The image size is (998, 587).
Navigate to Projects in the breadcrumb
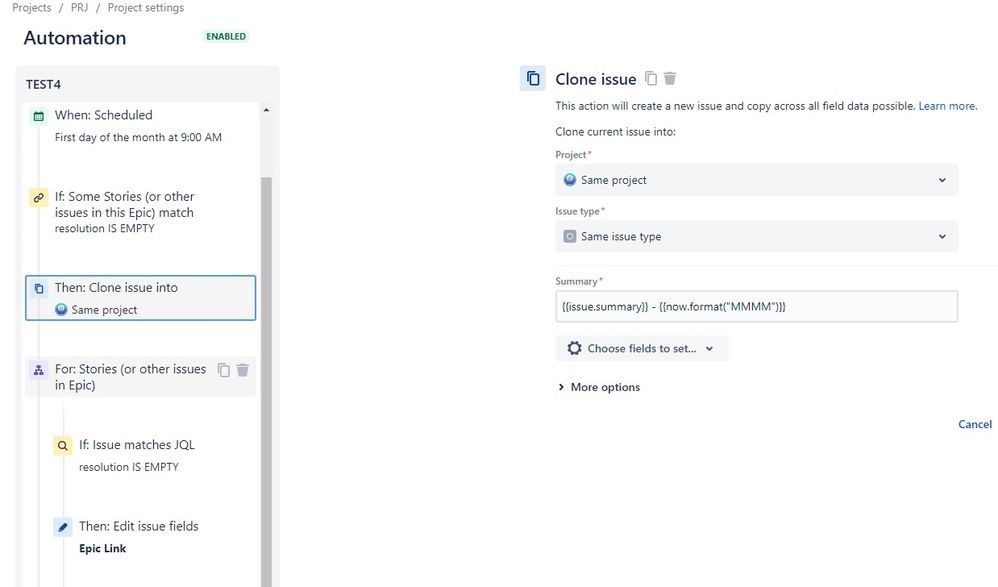(31, 7)
